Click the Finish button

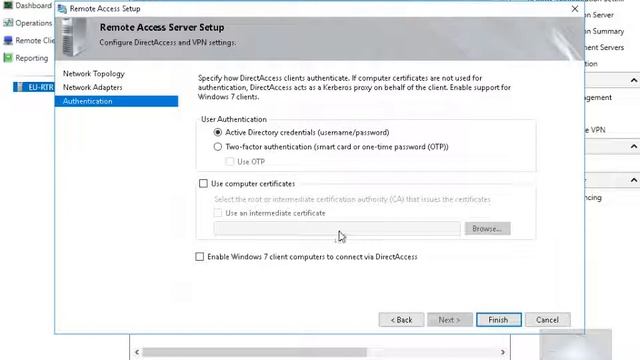tap(498, 320)
